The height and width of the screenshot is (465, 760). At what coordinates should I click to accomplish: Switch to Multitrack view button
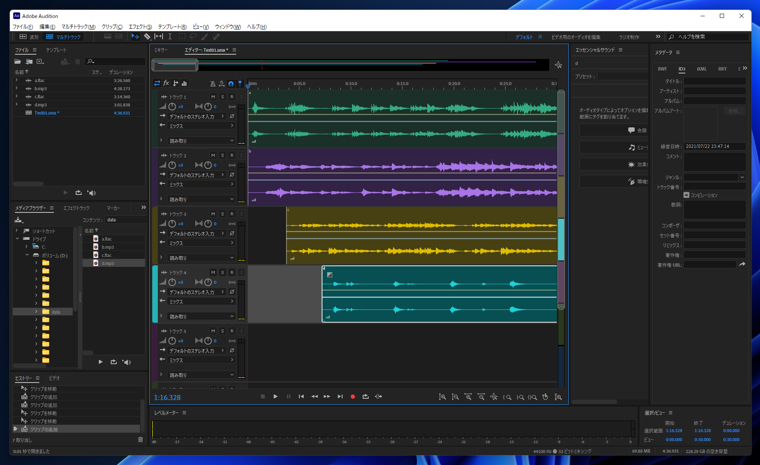[x=63, y=37]
